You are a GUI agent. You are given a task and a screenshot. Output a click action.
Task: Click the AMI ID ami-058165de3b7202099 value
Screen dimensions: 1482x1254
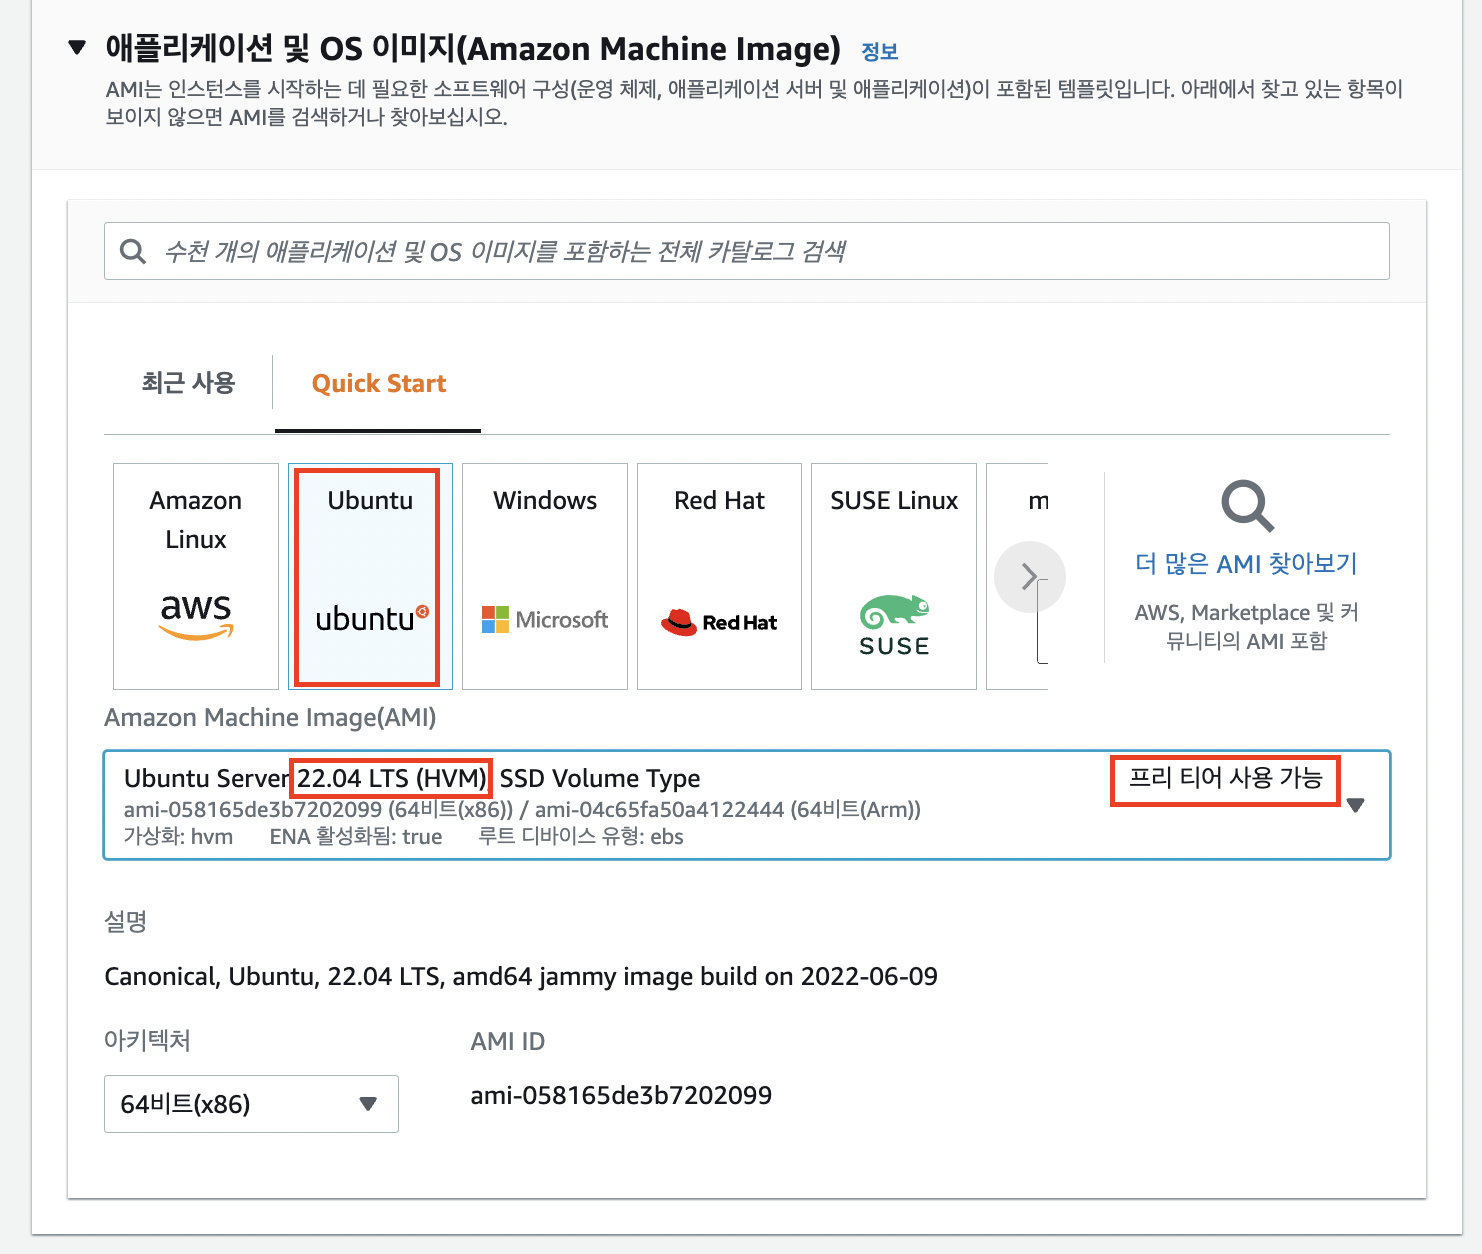coord(621,1095)
